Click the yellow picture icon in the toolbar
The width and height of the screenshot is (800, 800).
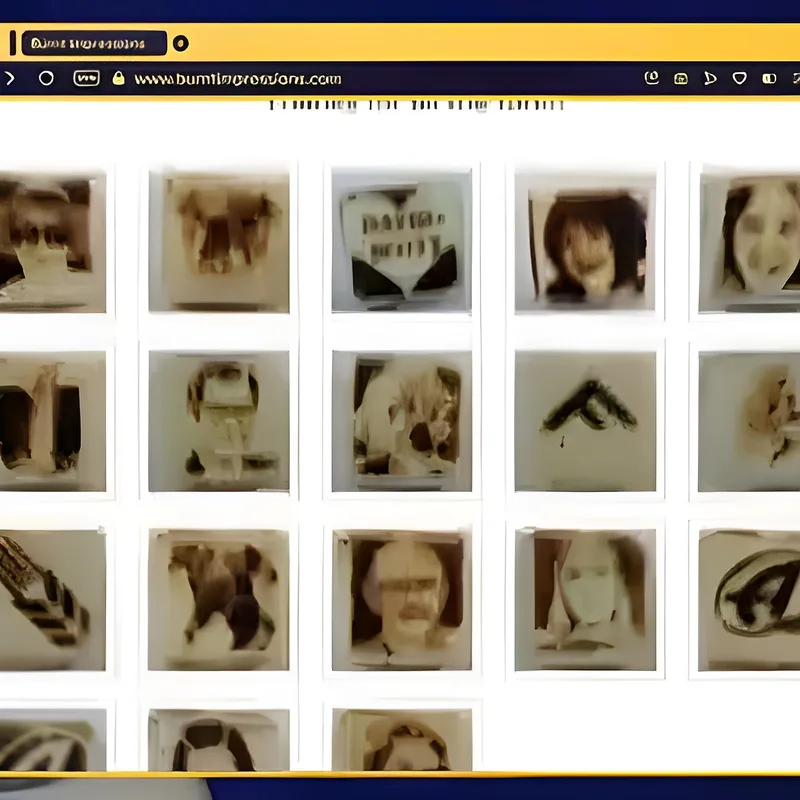pos(681,79)
